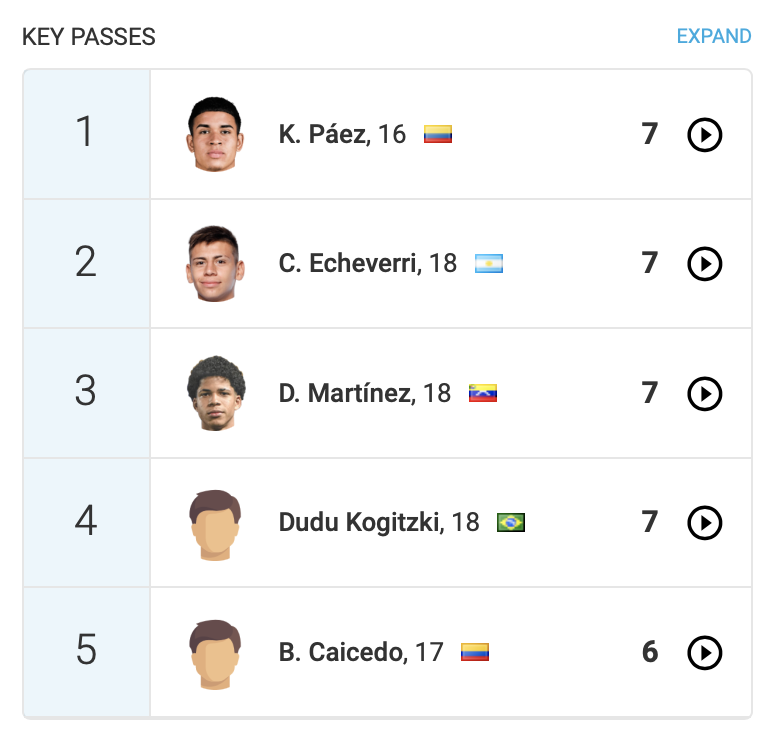
Task: Click K. Páez's portrait photo
Action: tap(215, 134)
